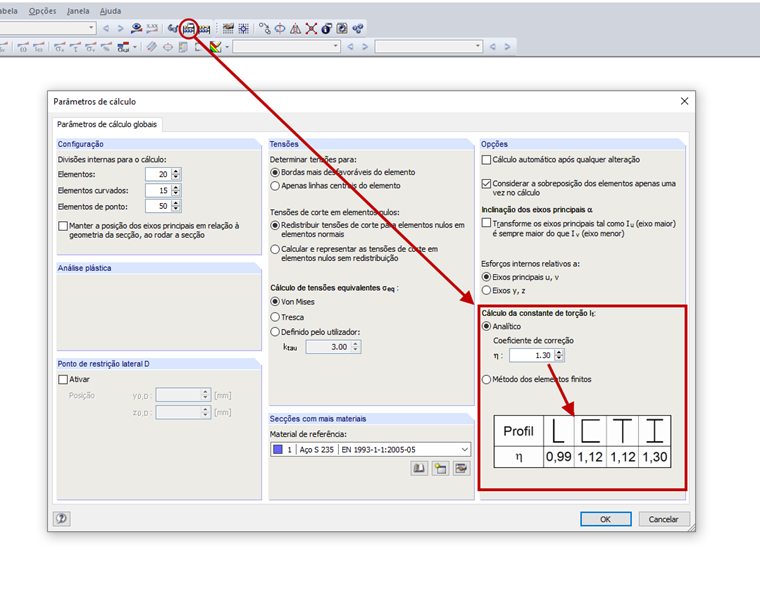Click the edit material icon
This screenshot has height=596, width=760.
click(461, 468)
